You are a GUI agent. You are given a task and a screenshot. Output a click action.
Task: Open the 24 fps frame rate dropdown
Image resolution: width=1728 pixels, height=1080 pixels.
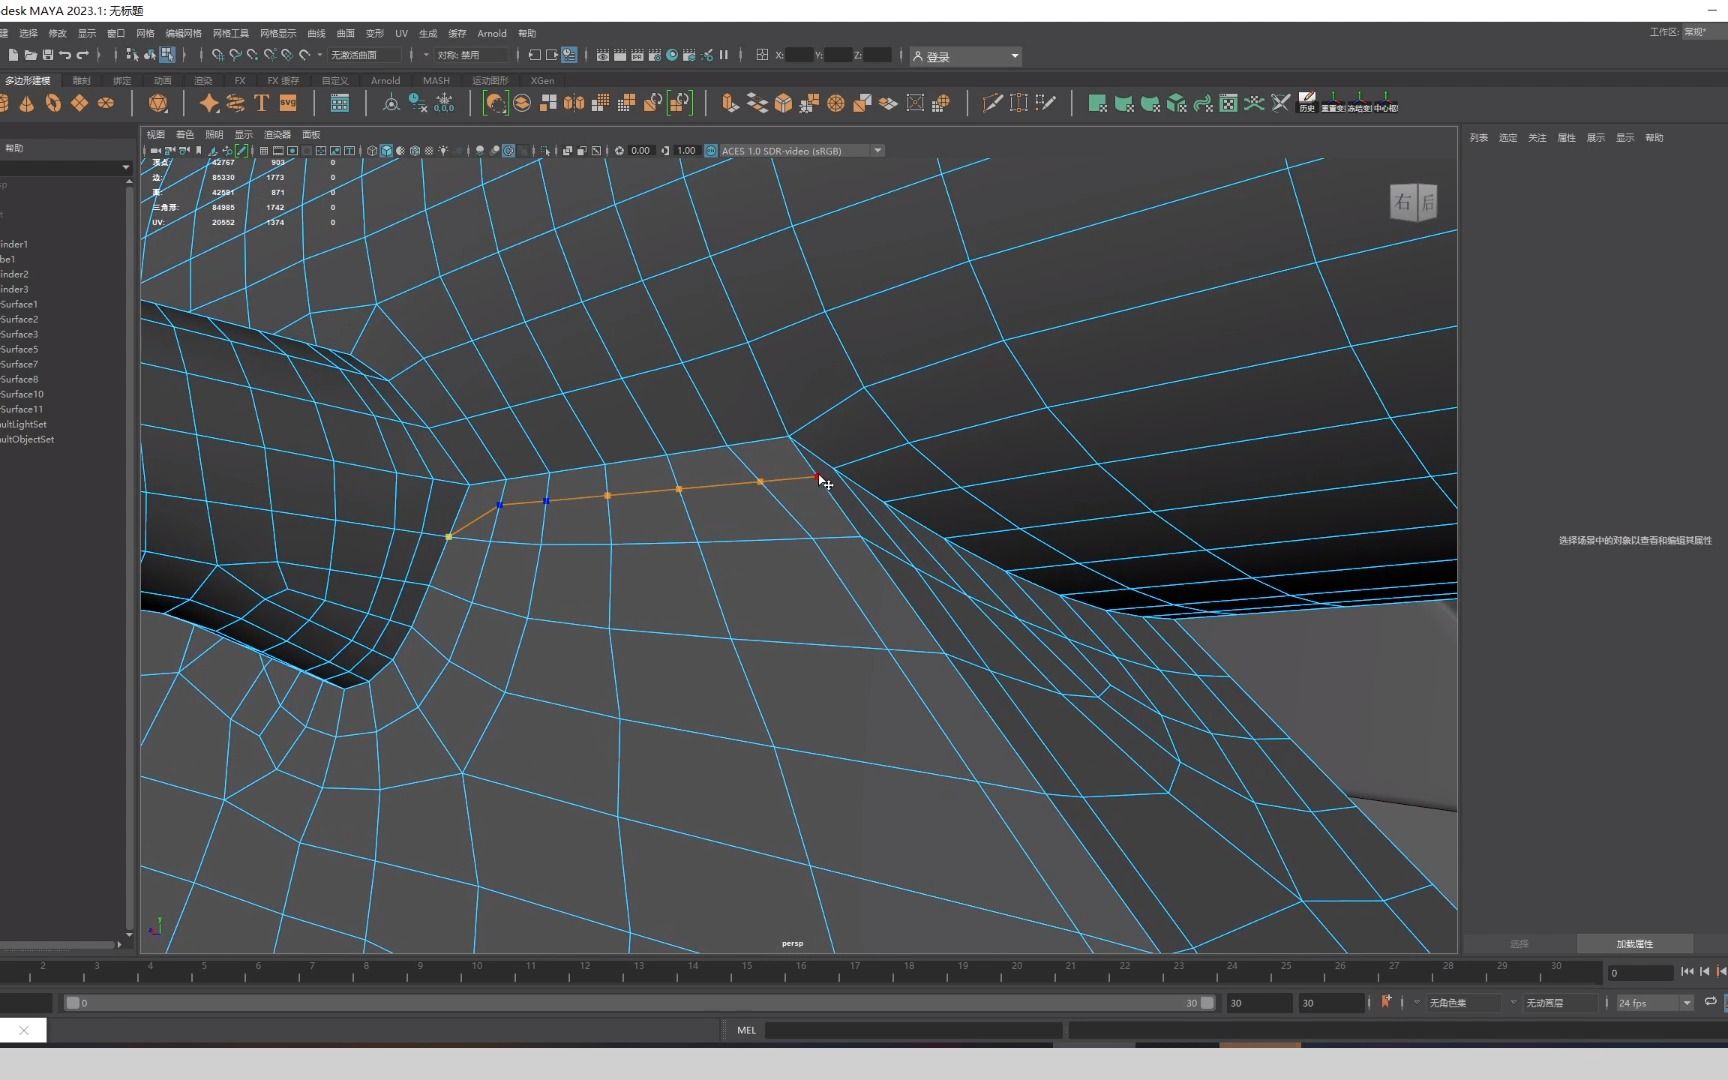(1686, 1003)
